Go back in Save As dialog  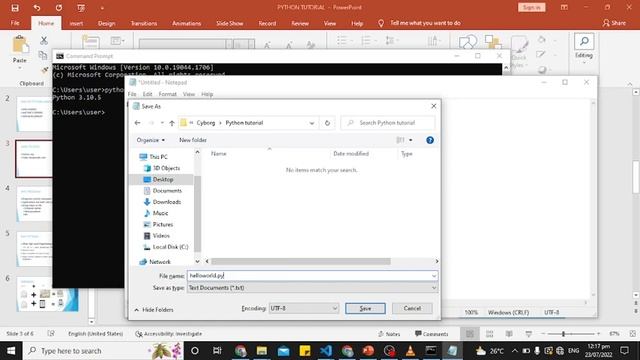pyautogui.click(x=138, y=123)
